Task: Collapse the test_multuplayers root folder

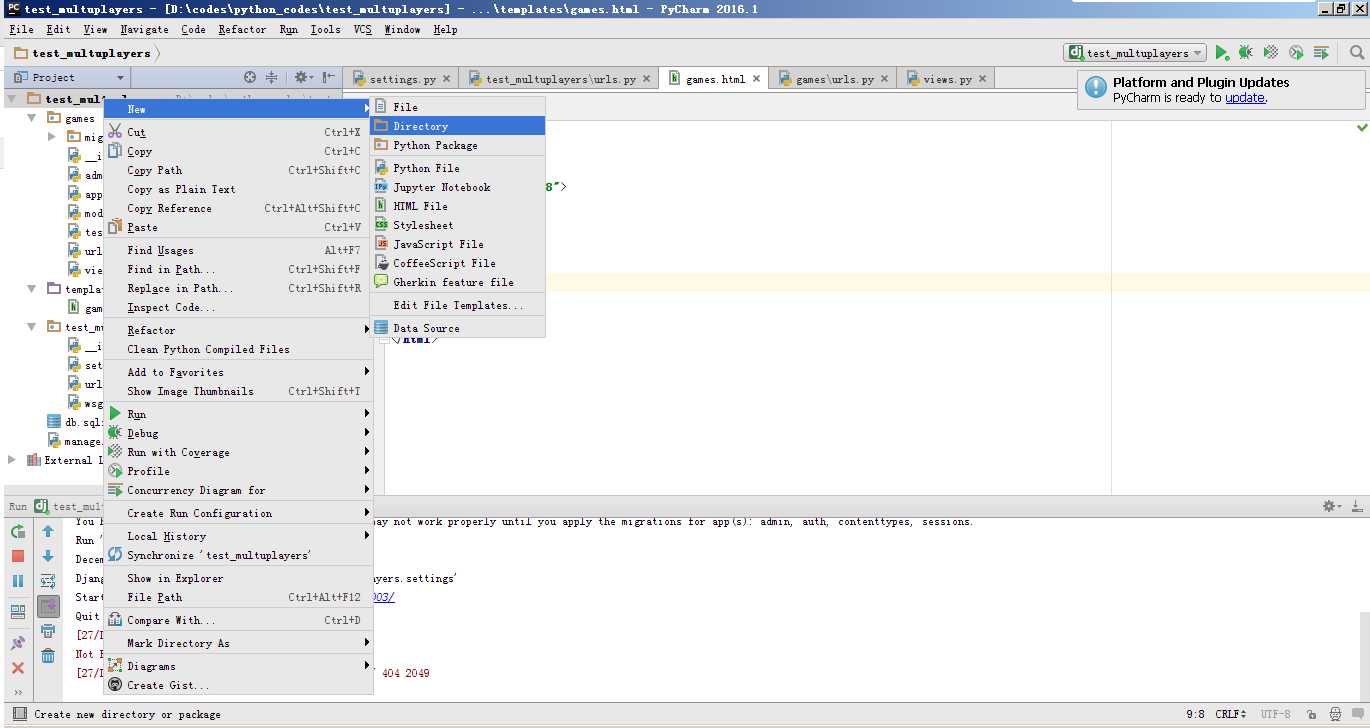Action: [12, 99]
